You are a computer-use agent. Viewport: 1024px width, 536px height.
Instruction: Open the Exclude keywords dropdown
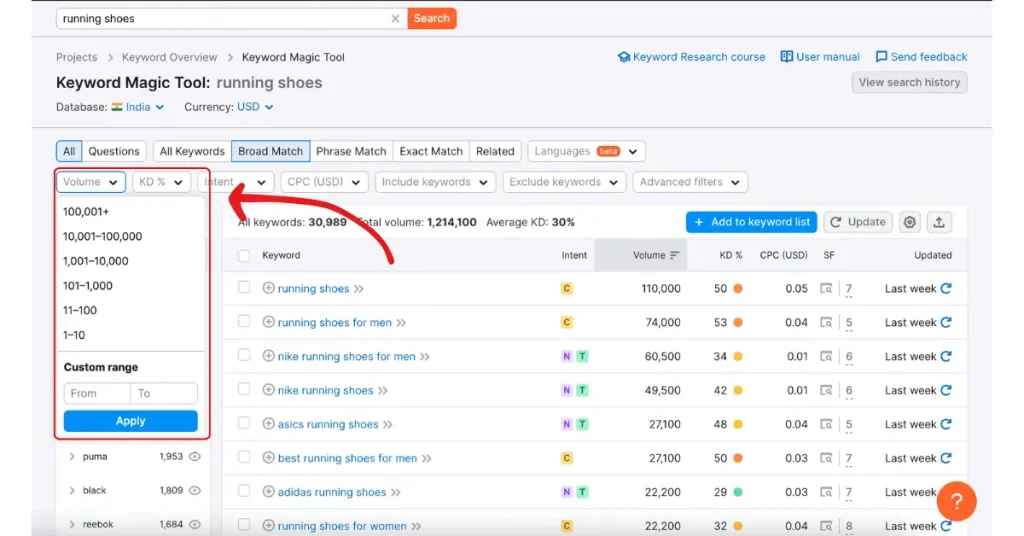564,182
